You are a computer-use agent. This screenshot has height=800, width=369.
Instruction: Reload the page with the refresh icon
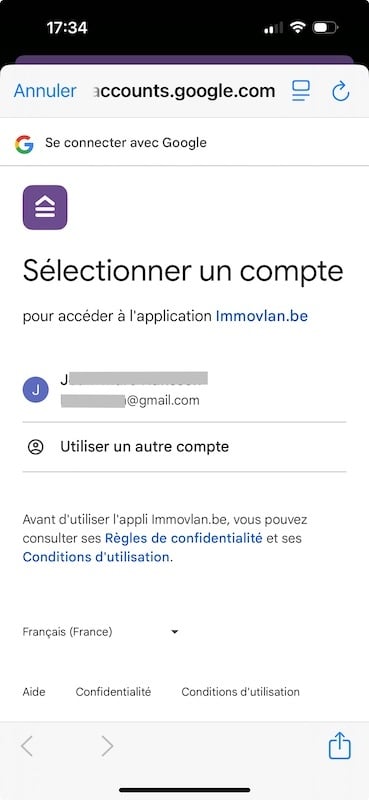coord(340,92)
